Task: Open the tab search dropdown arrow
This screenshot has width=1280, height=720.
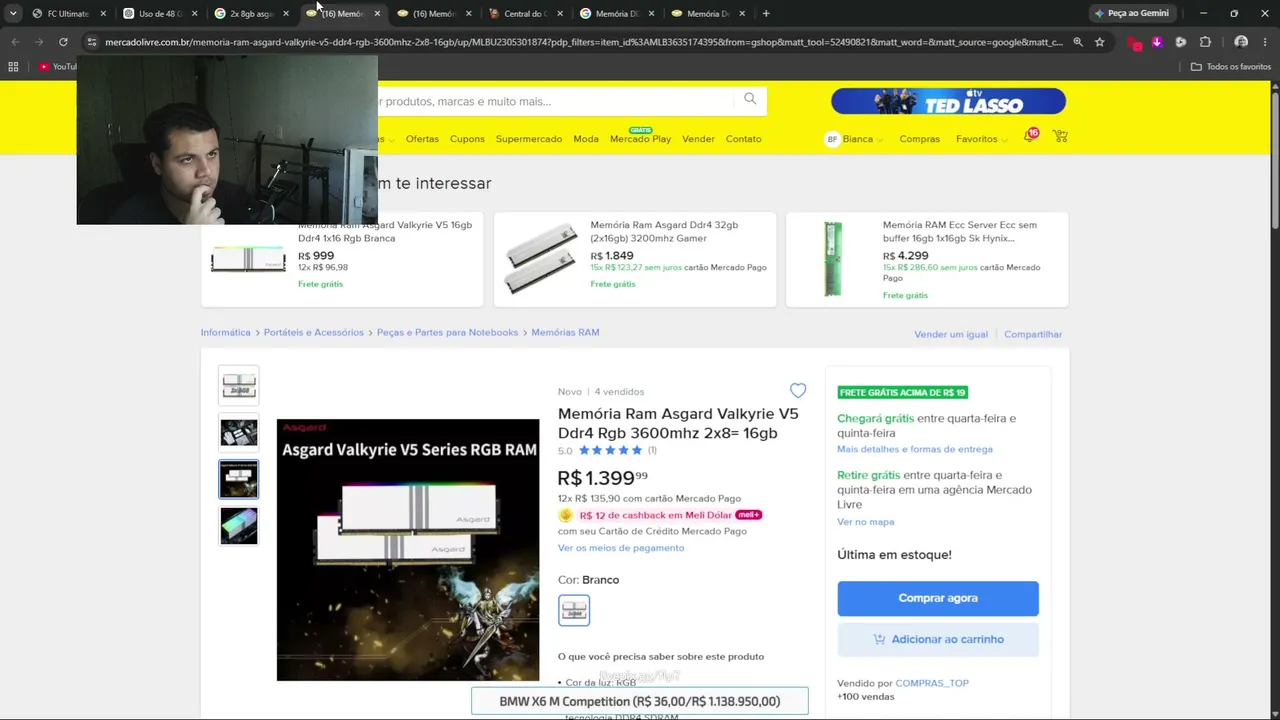Action: coord(13,14)
